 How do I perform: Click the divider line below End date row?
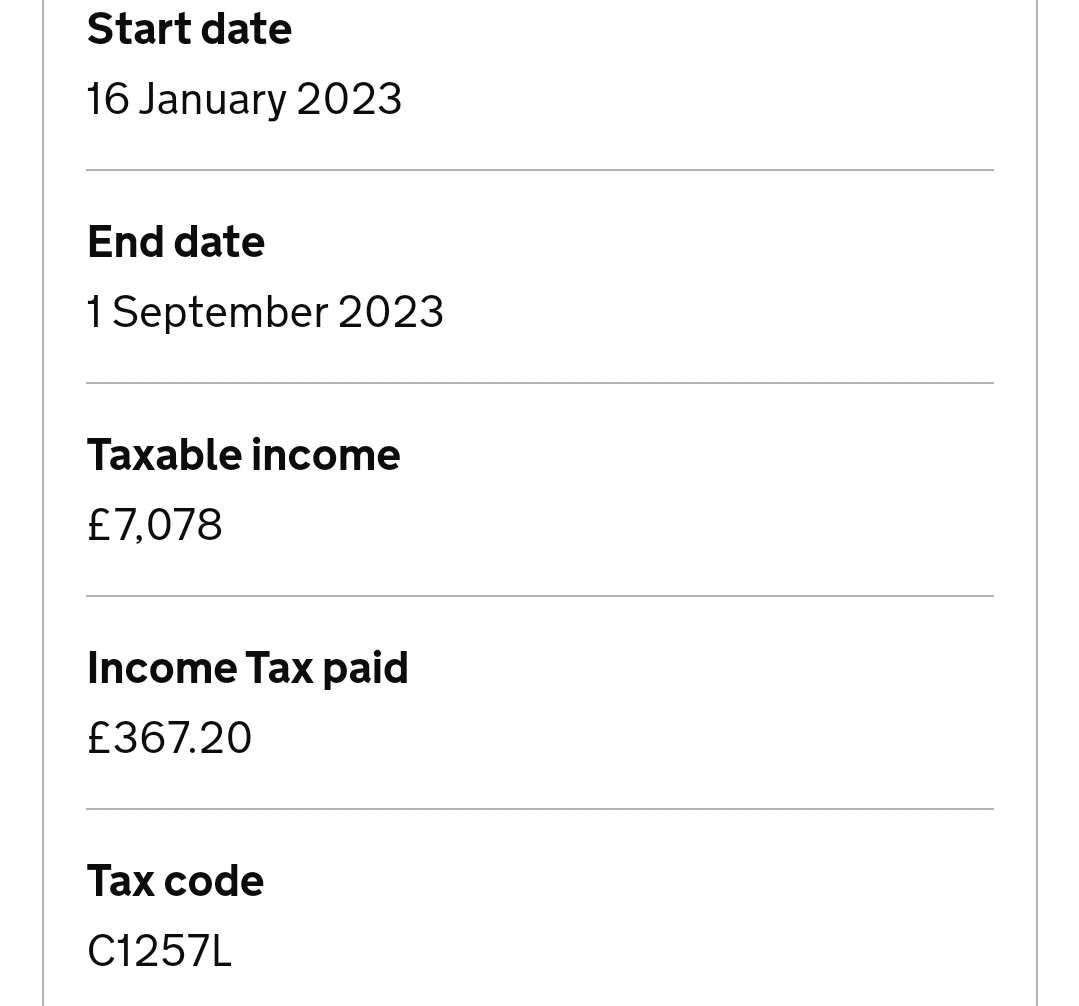[540, 383]
